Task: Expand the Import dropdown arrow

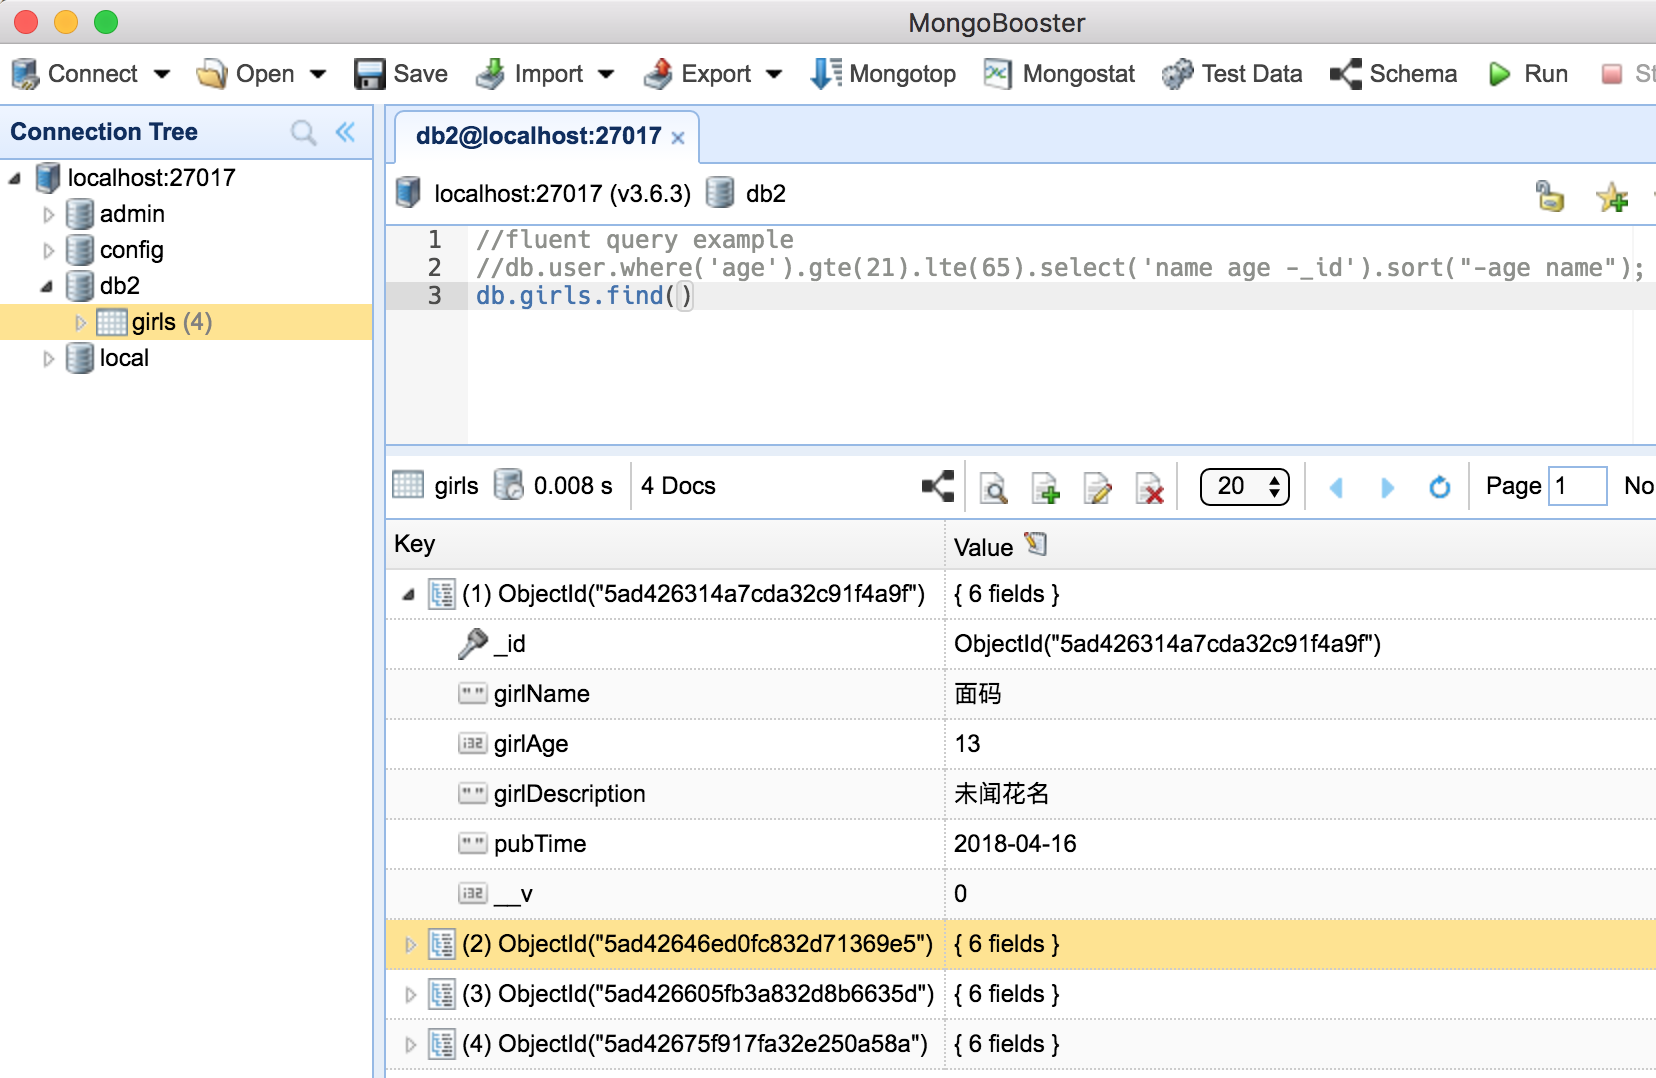Action: pyautogui.click(x=606, y=74)
